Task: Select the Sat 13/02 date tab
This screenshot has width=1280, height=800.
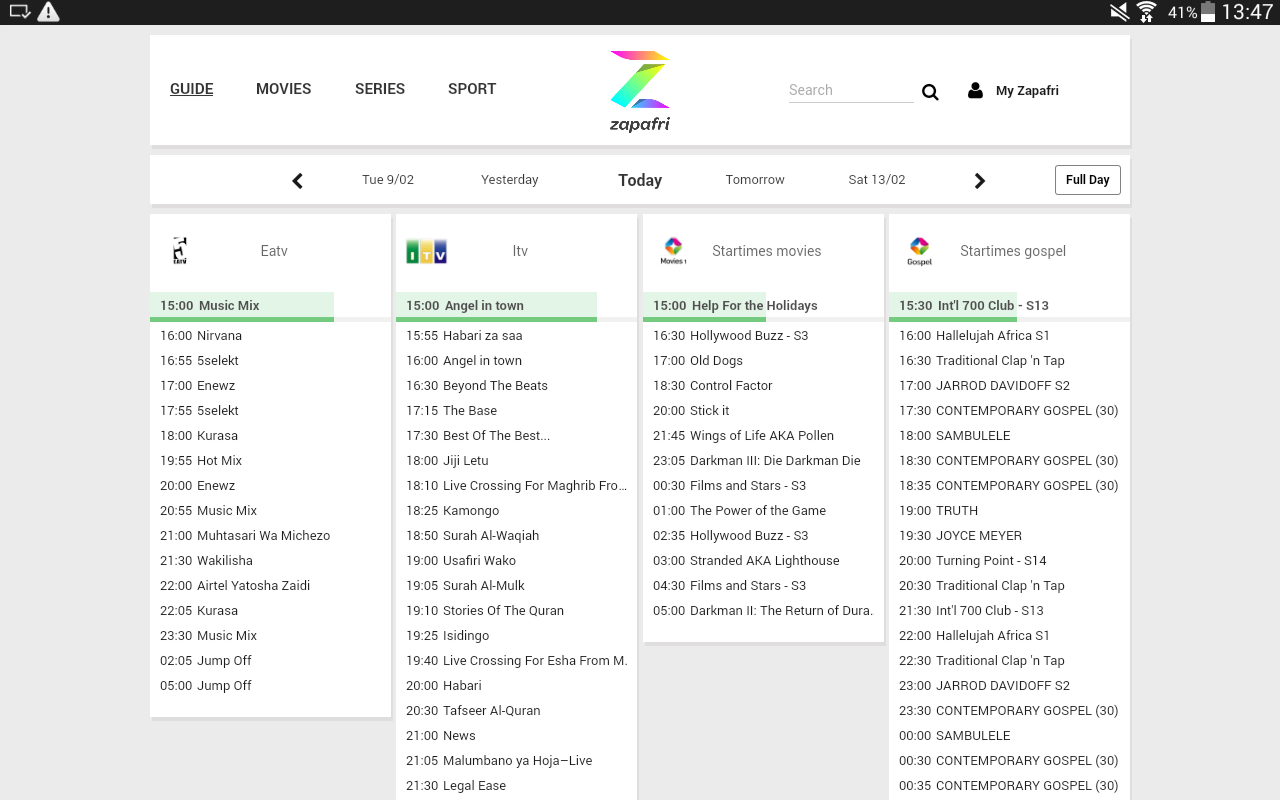Action: (877, 180)
